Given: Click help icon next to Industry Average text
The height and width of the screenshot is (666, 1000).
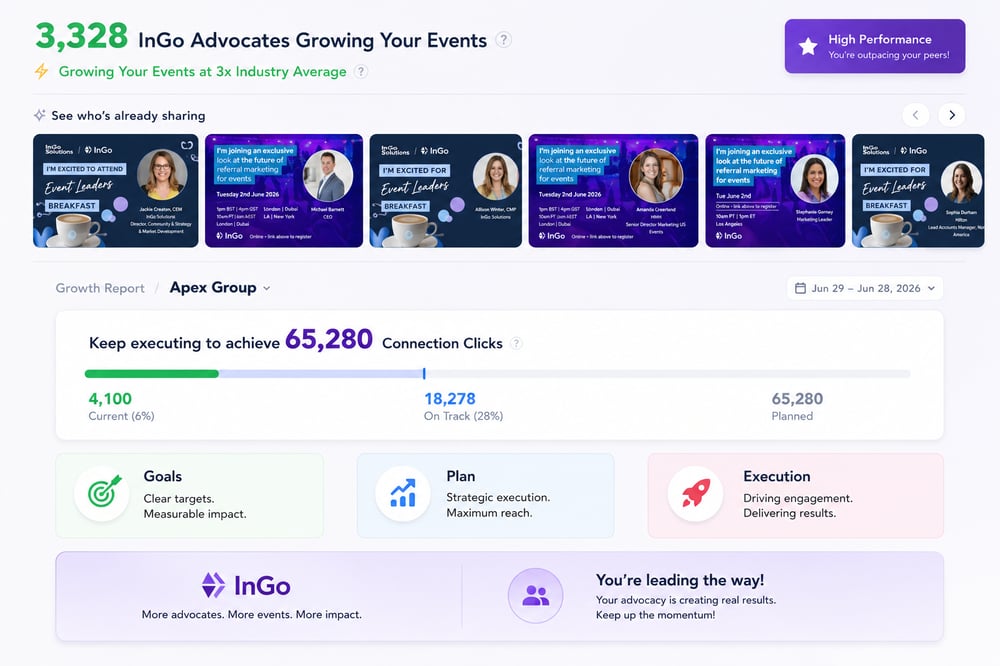Looking at the screenshot, I should pyautogui.click(x=360, y=71).
